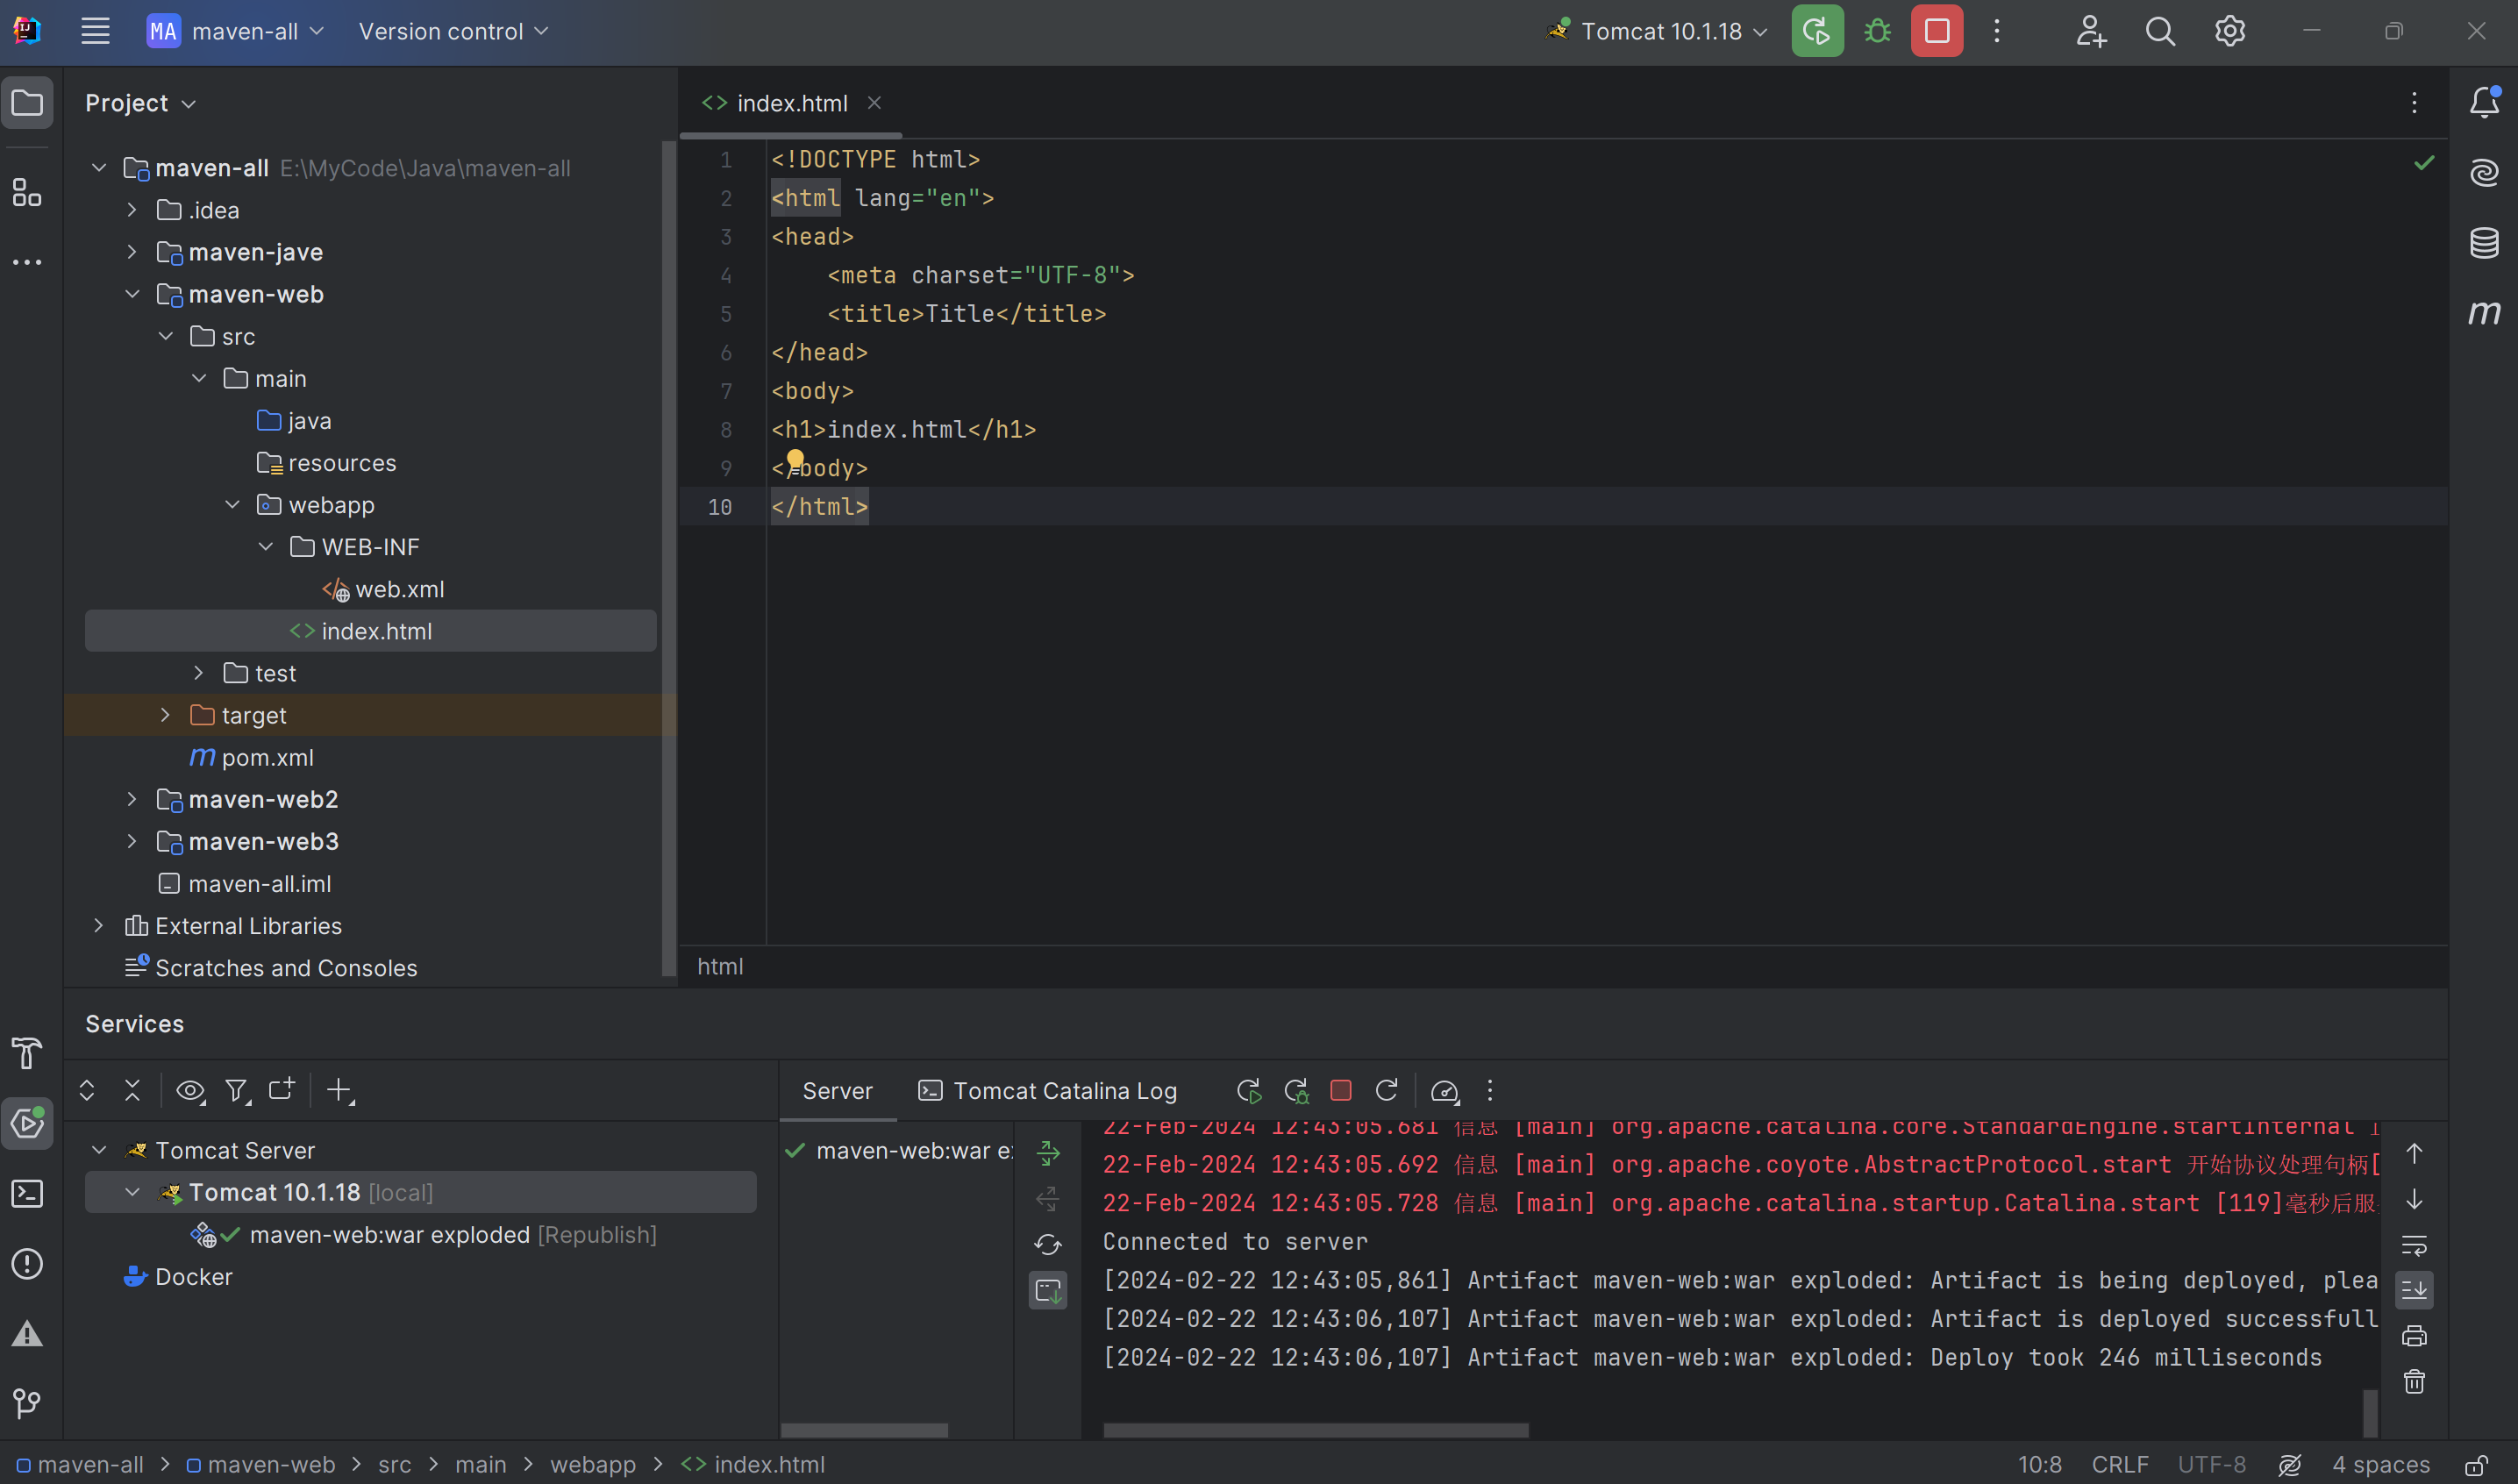Open Project view dropdown
The image size is (2518, 1484).
140,103
